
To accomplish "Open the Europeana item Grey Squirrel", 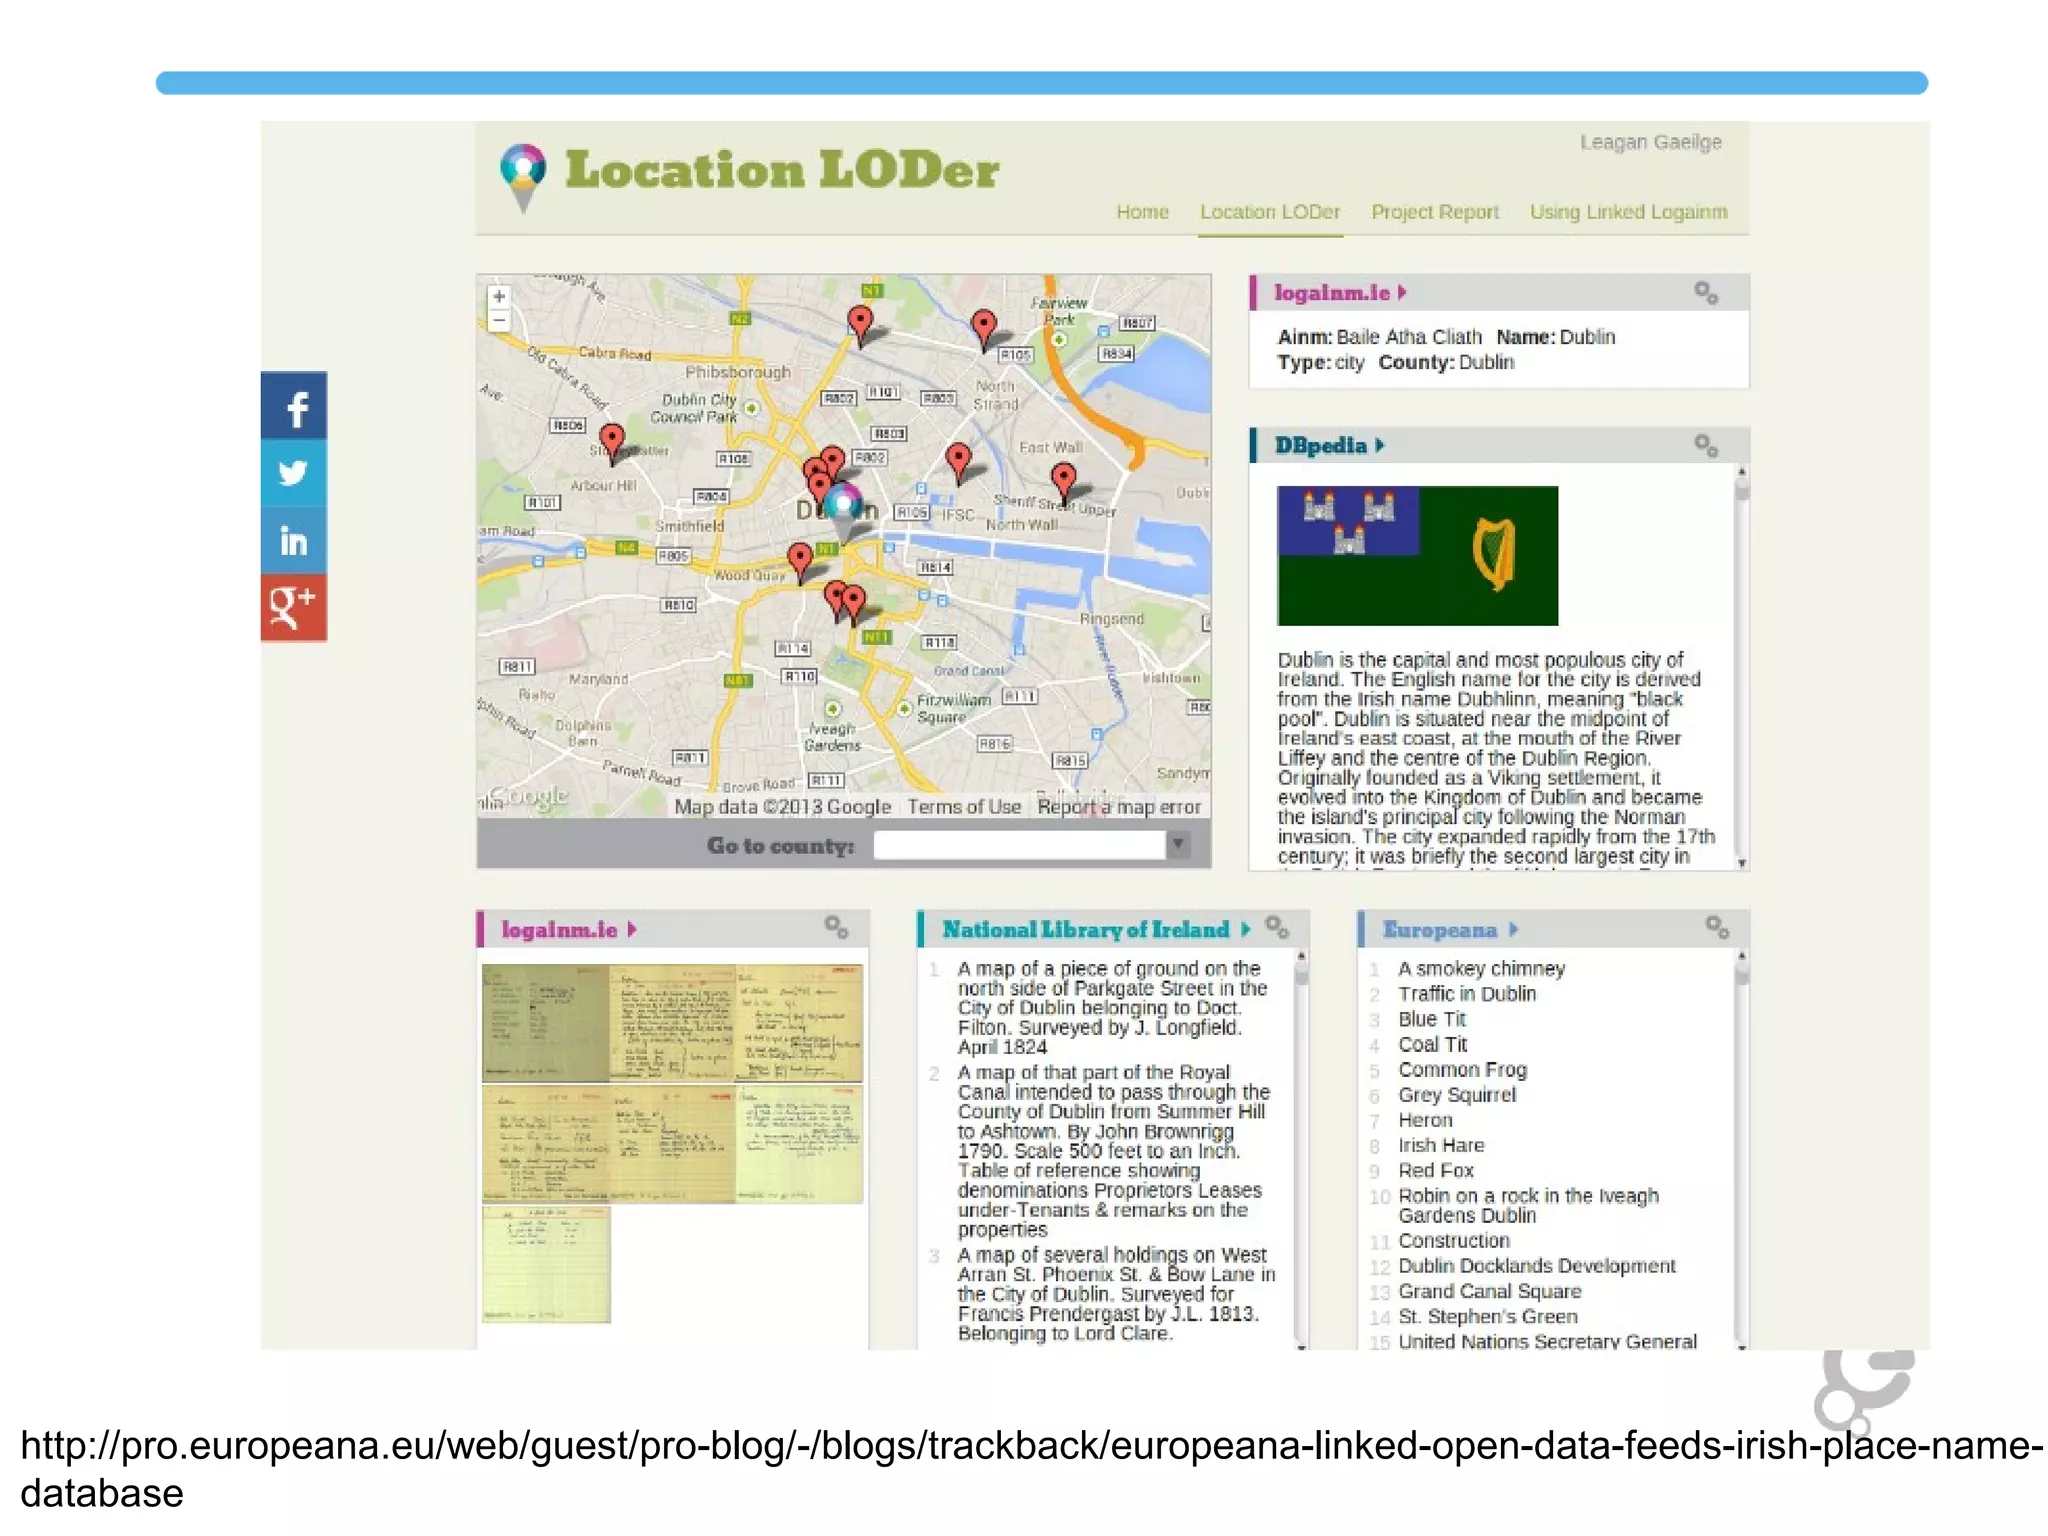I will (x=1456, y=1094).
